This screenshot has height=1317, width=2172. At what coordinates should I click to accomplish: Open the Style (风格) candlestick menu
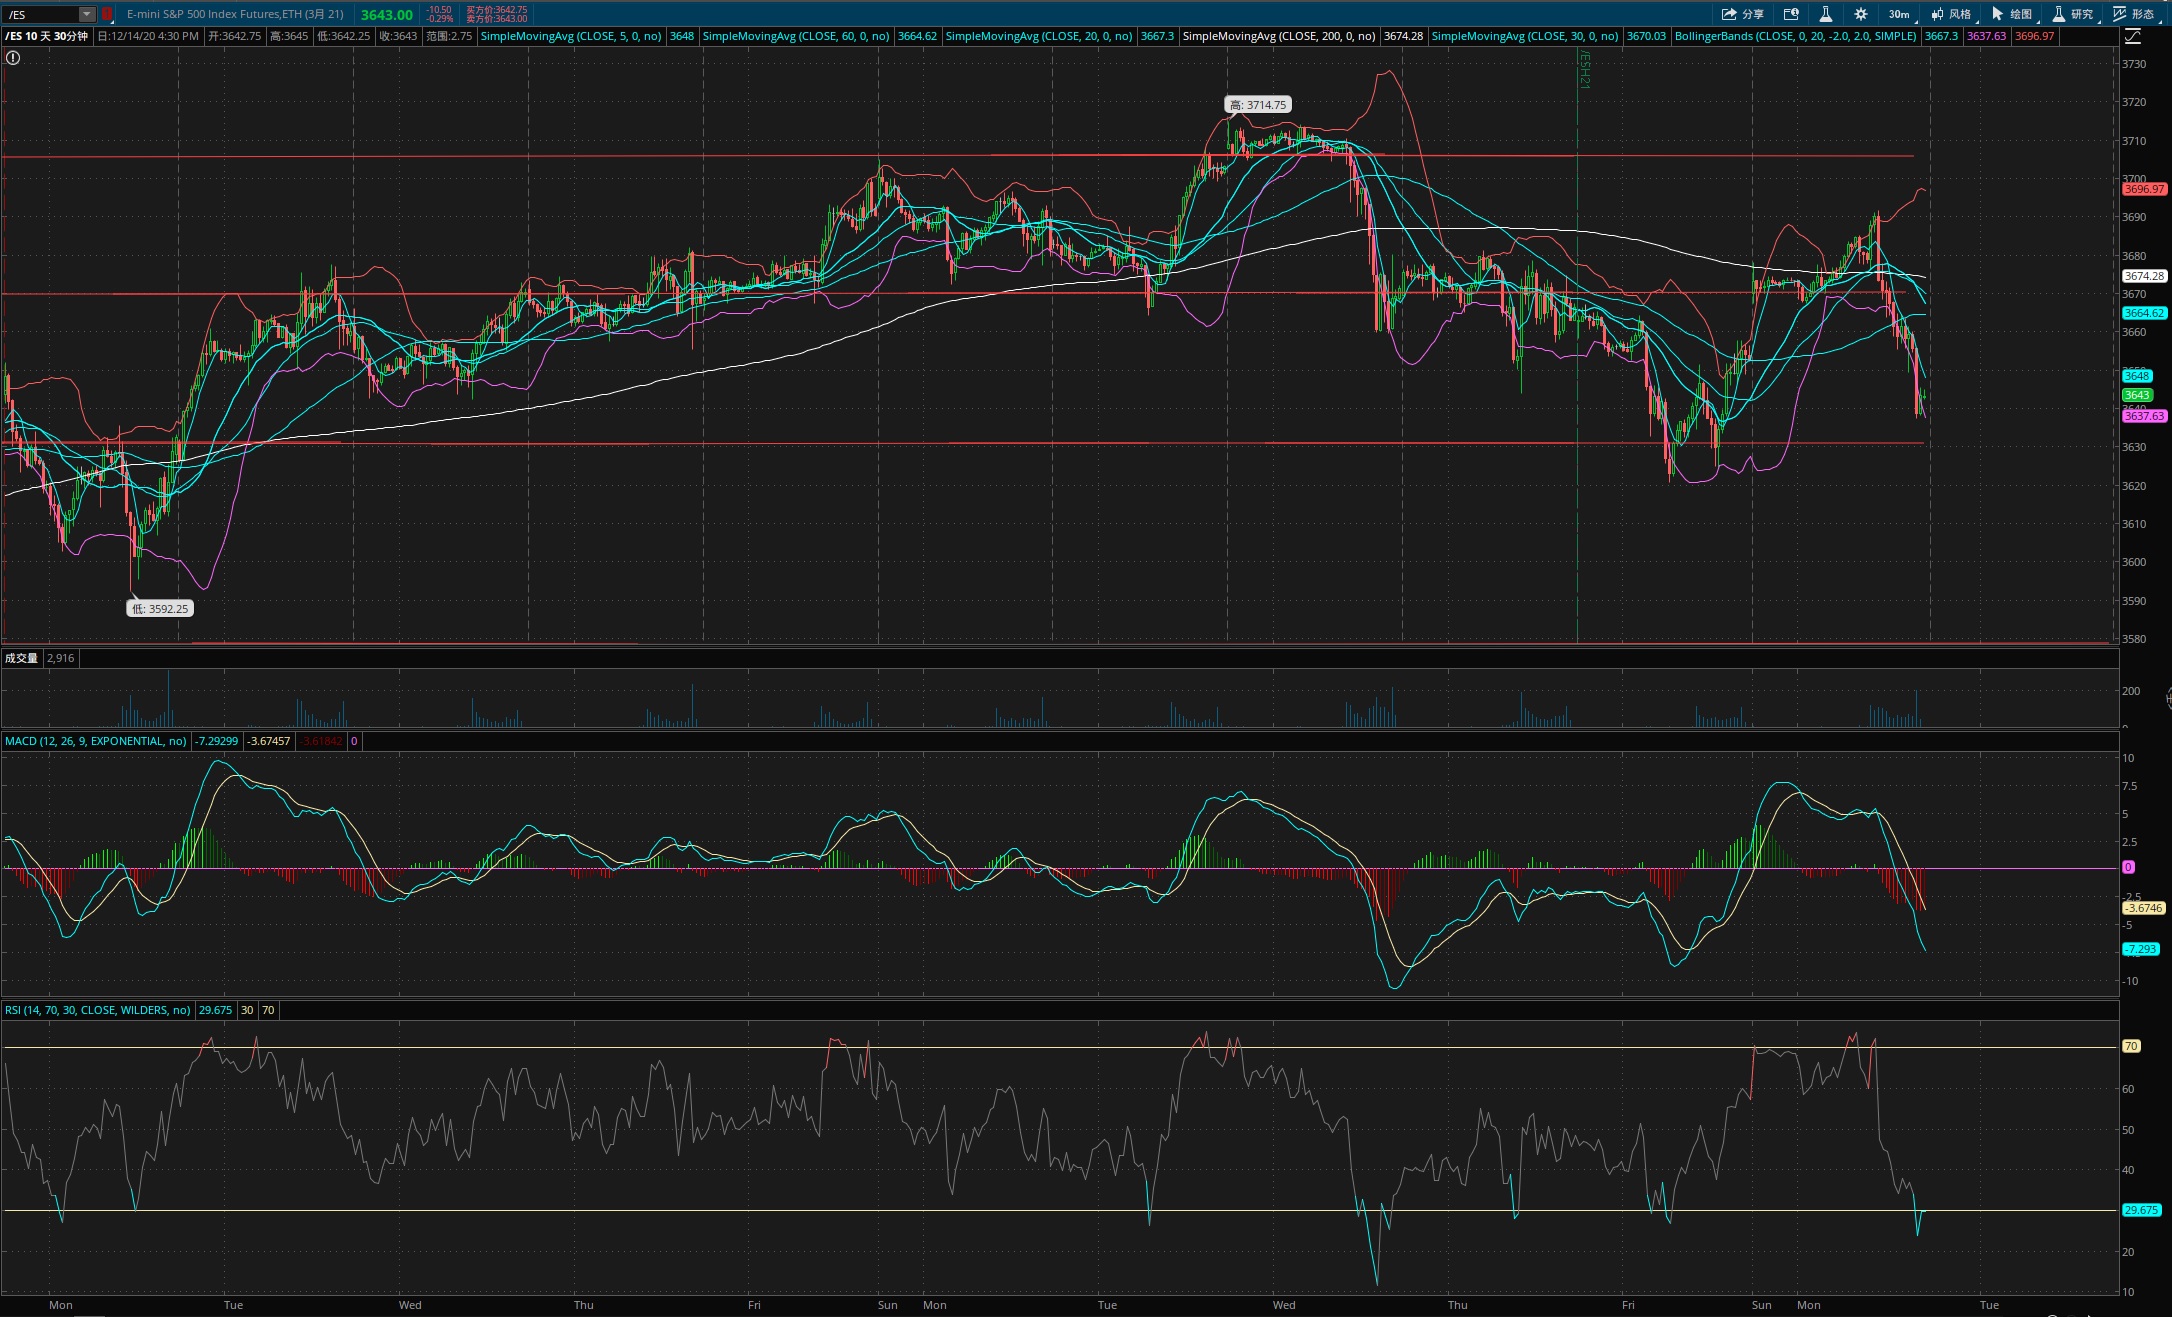(x=1951, y=14)
